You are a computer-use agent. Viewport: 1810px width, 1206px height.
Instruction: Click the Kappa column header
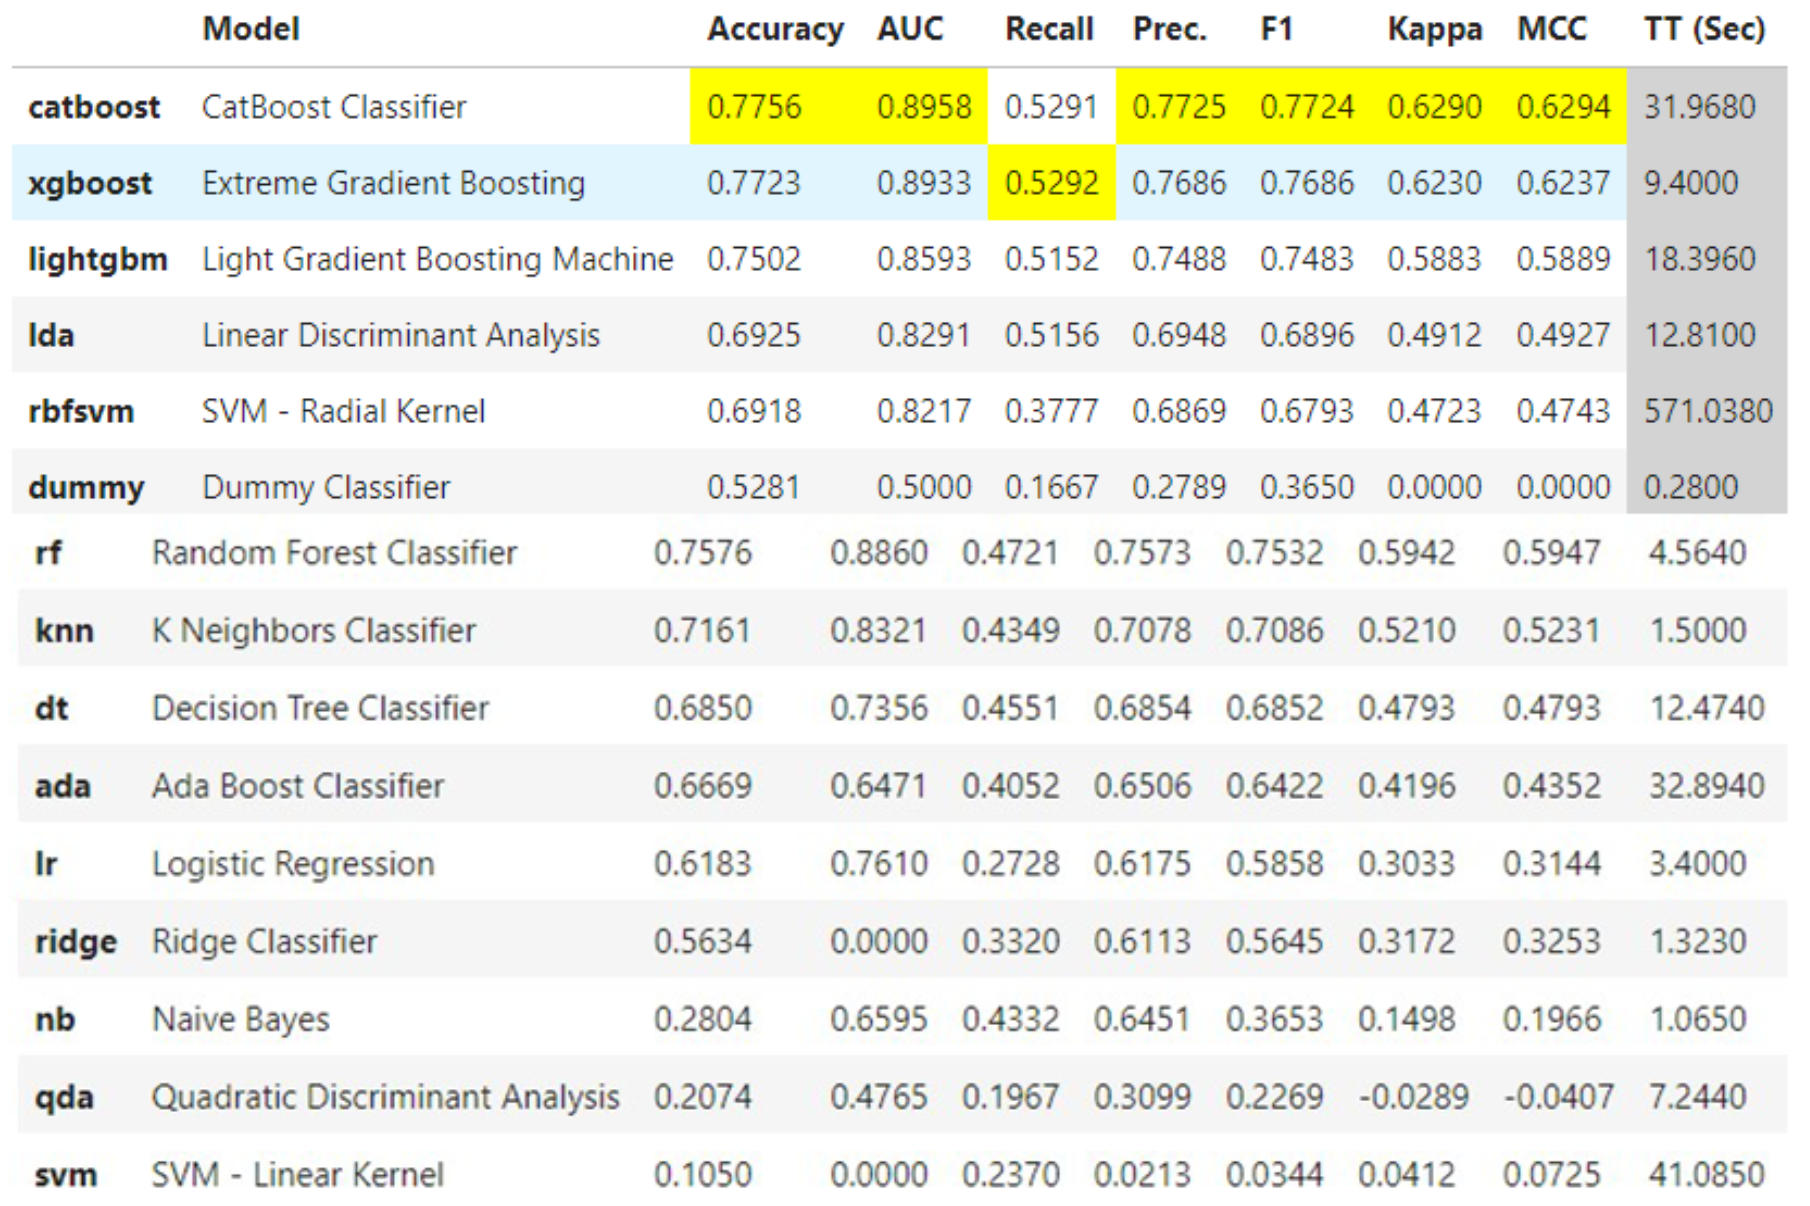[1434, 30]
